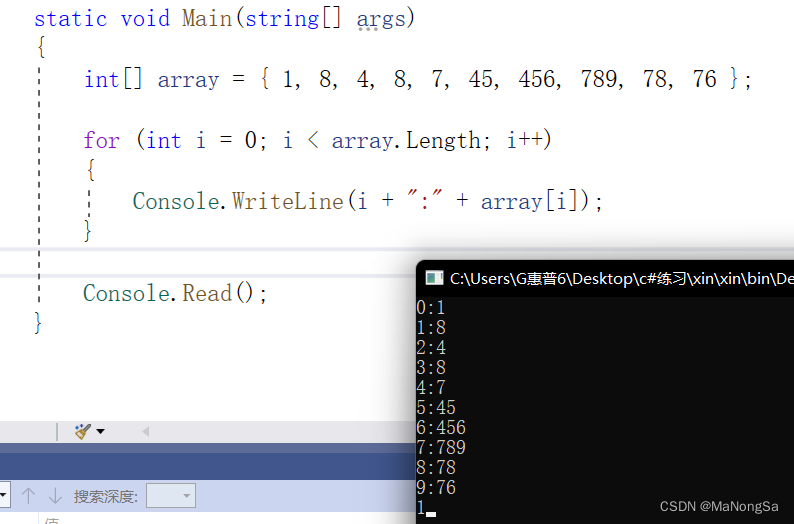The image size is (794, 524).
Task: Open the 搜索深度 combo box
Action: point(171,496)
